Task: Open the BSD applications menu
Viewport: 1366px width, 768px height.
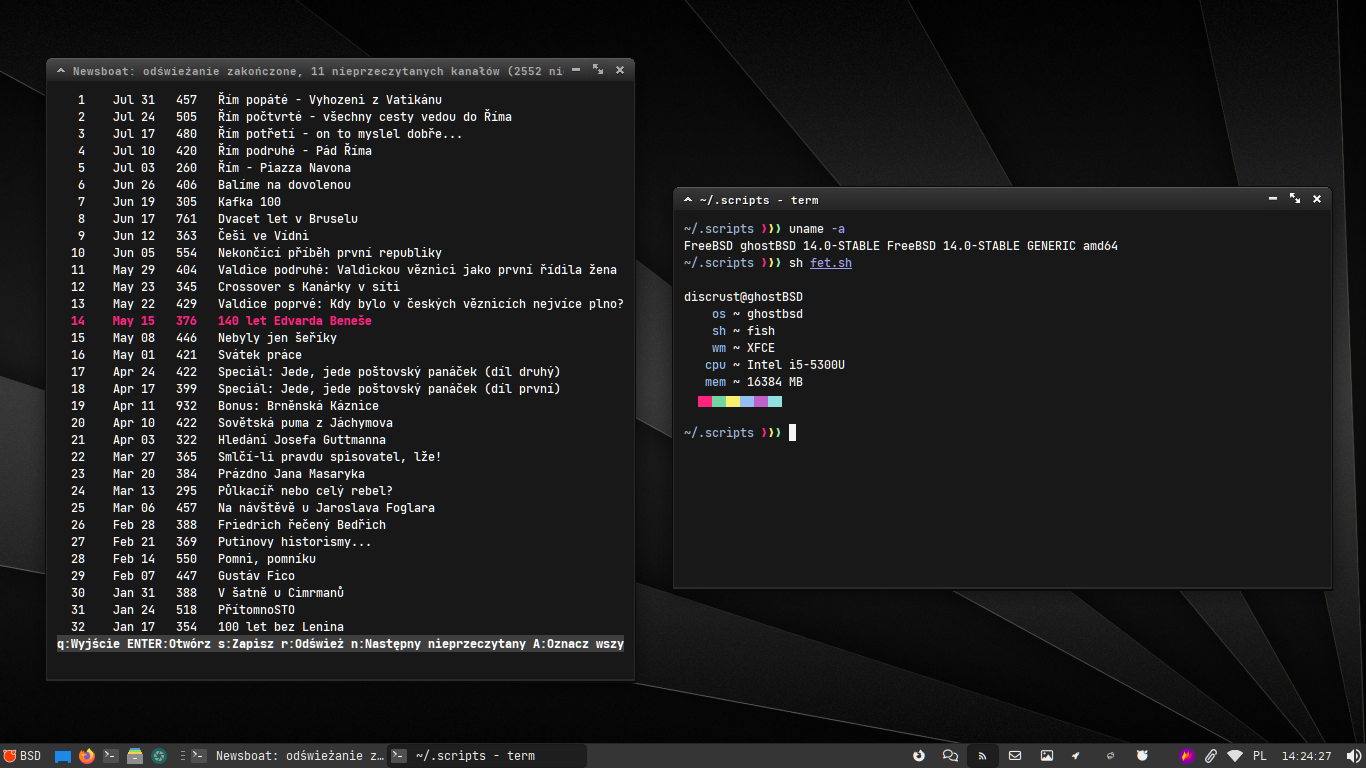Action: point(22,756)
